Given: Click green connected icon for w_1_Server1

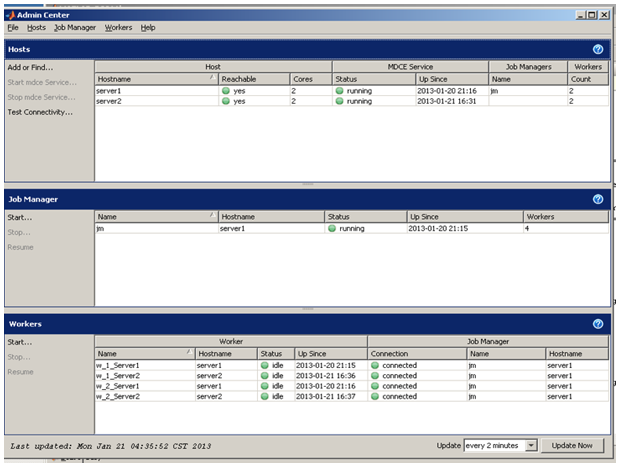Looking at the screenshot, I should 375,365.
